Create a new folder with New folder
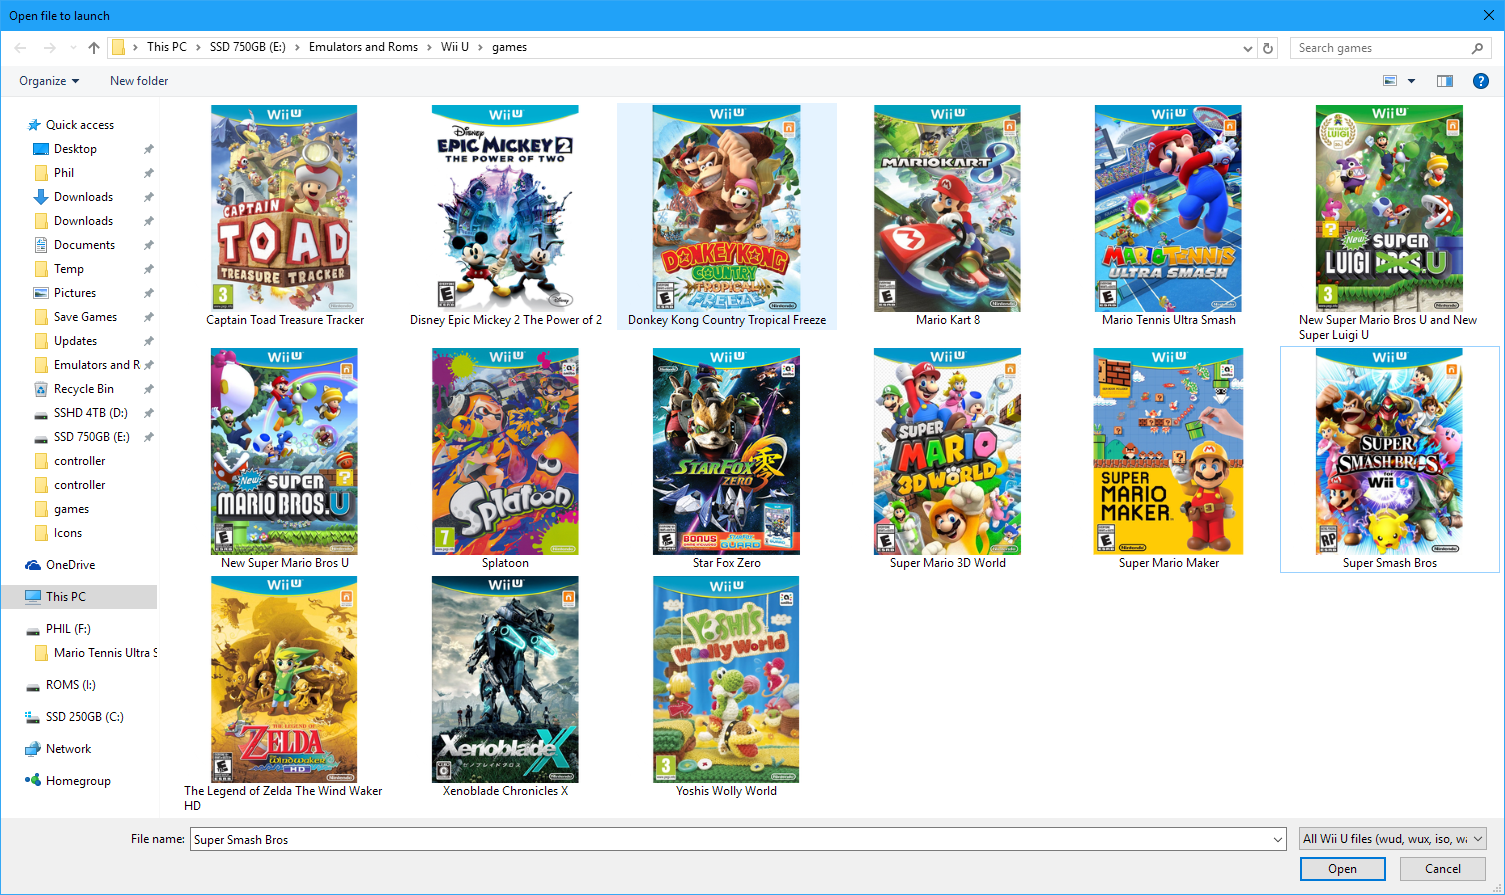 coord(138,81)
